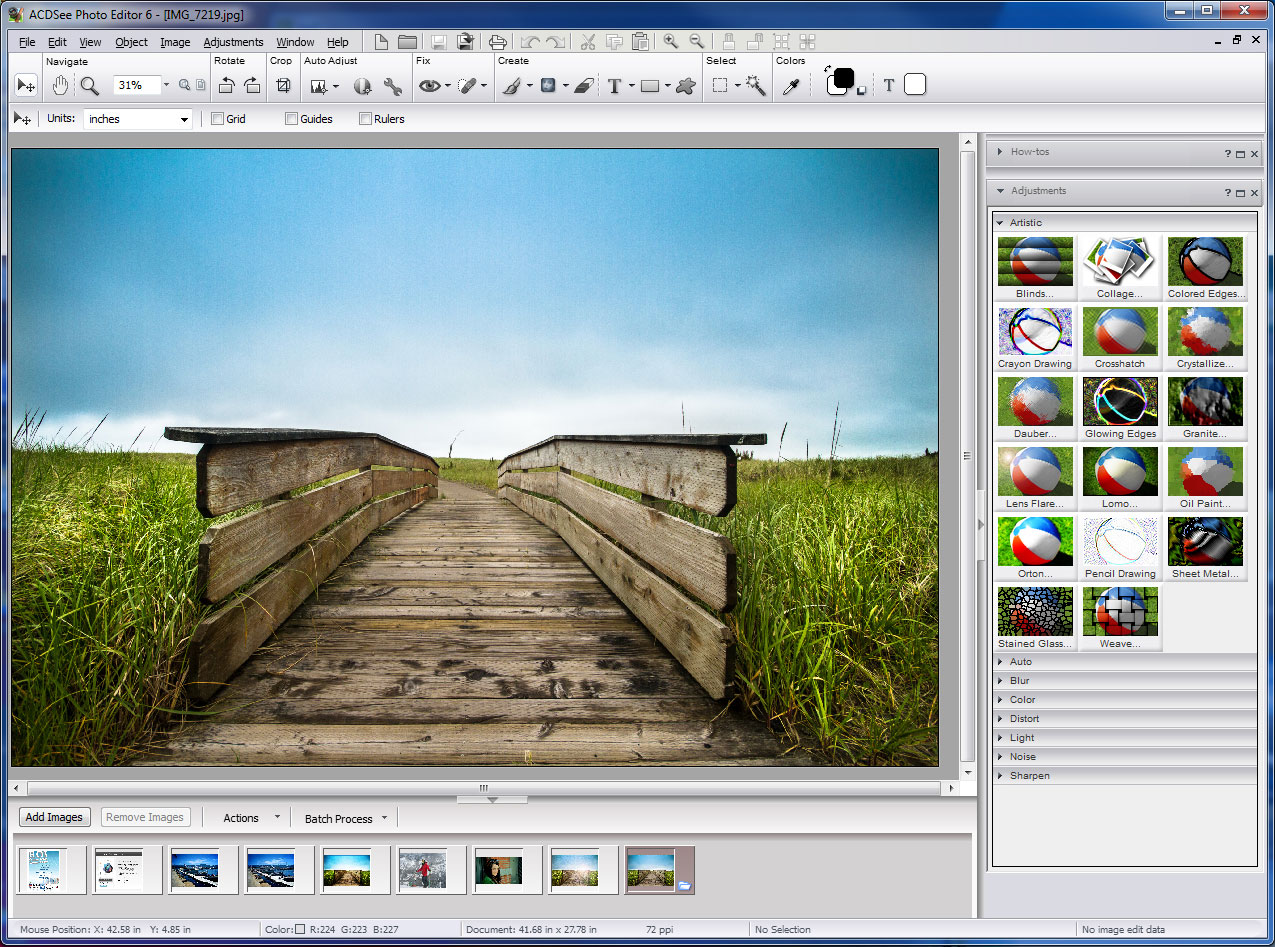Click the Red Eye fix tool
This screenshot has width=1275, height=947.
coord(429,86)
